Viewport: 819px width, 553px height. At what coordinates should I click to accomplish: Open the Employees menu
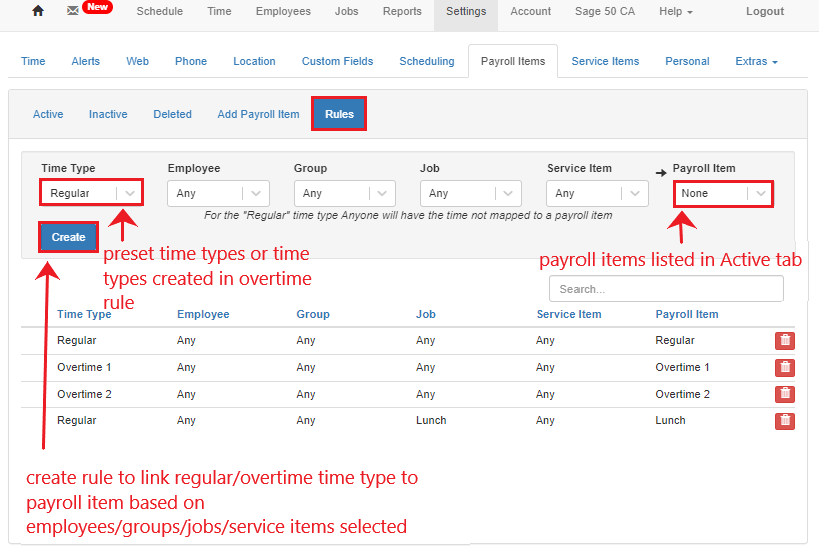point(283,11)
